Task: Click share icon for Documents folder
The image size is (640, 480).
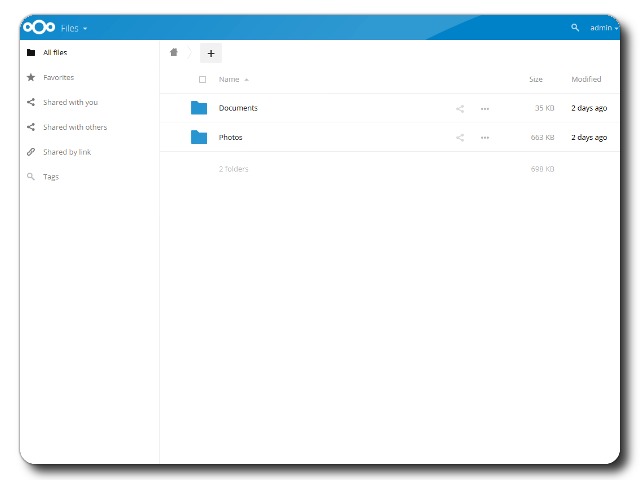Action: (x=460, y=108)
